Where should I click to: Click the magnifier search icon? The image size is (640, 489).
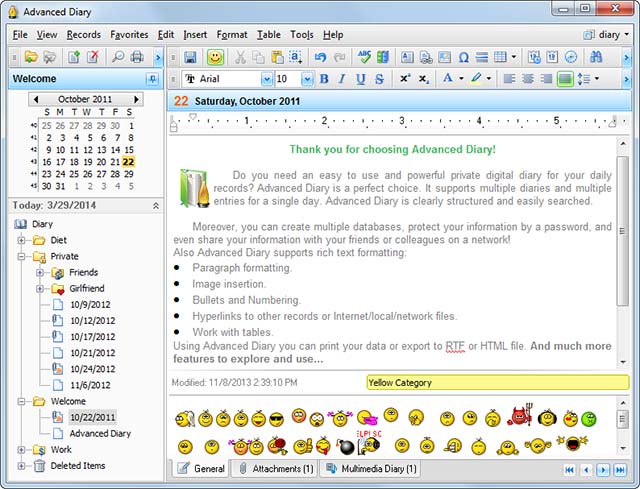click(118, 57)
